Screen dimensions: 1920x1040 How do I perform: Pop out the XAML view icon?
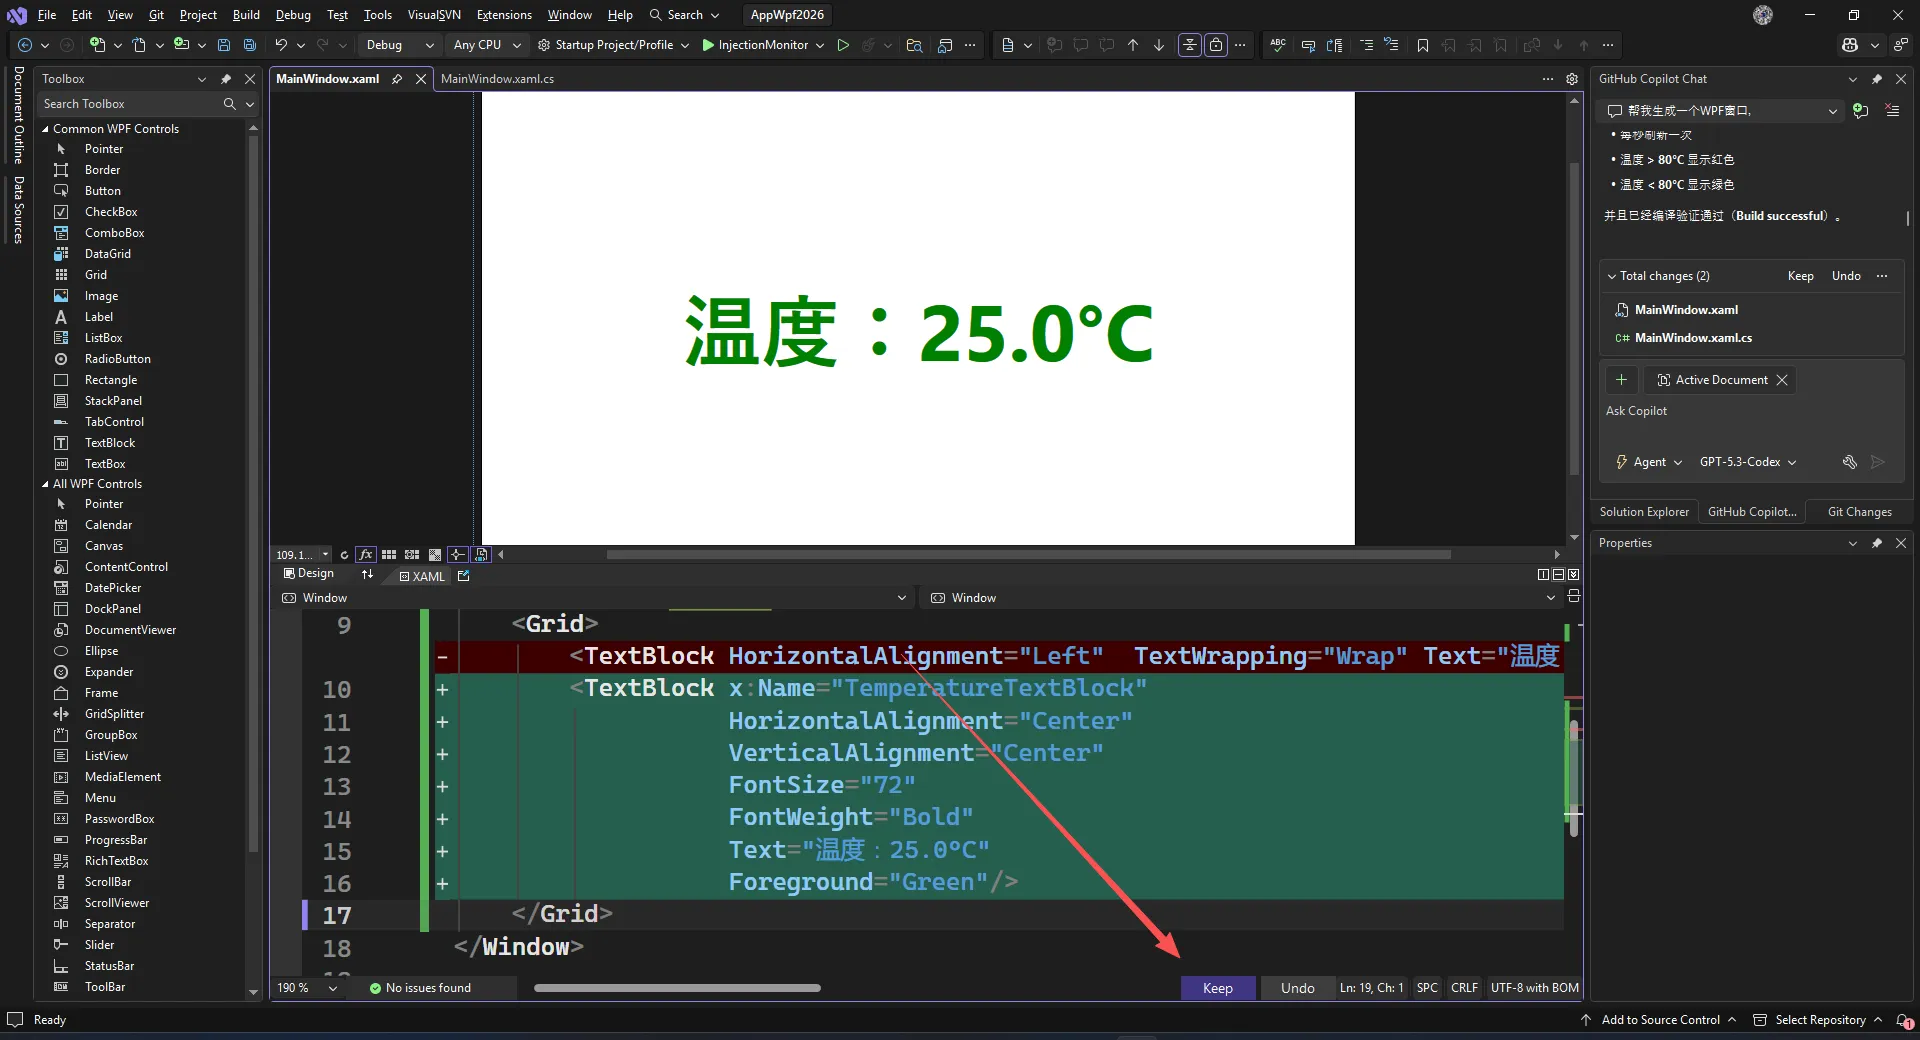(x=463, y=576)
